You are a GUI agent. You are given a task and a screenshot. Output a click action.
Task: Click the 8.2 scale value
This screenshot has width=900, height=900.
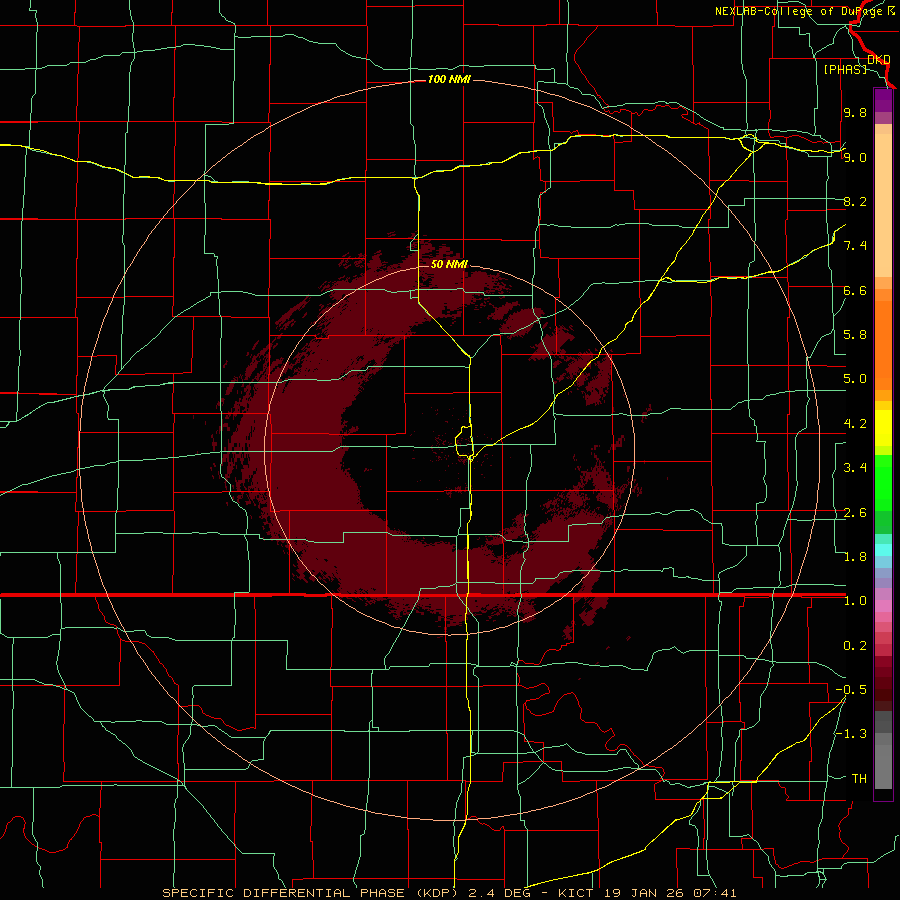point(855,201)
